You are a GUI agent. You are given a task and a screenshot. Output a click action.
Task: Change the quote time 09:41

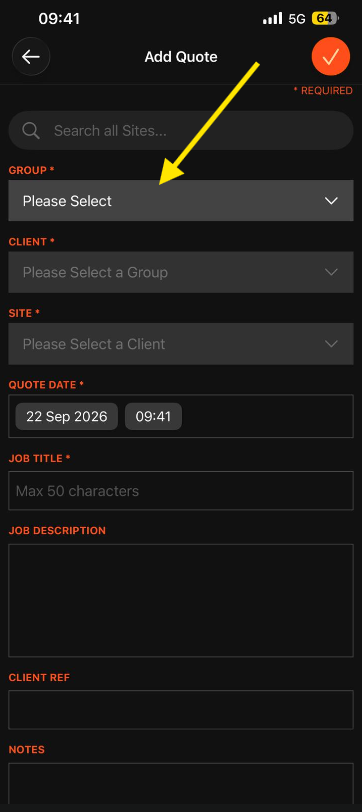(x=153, y=416)
